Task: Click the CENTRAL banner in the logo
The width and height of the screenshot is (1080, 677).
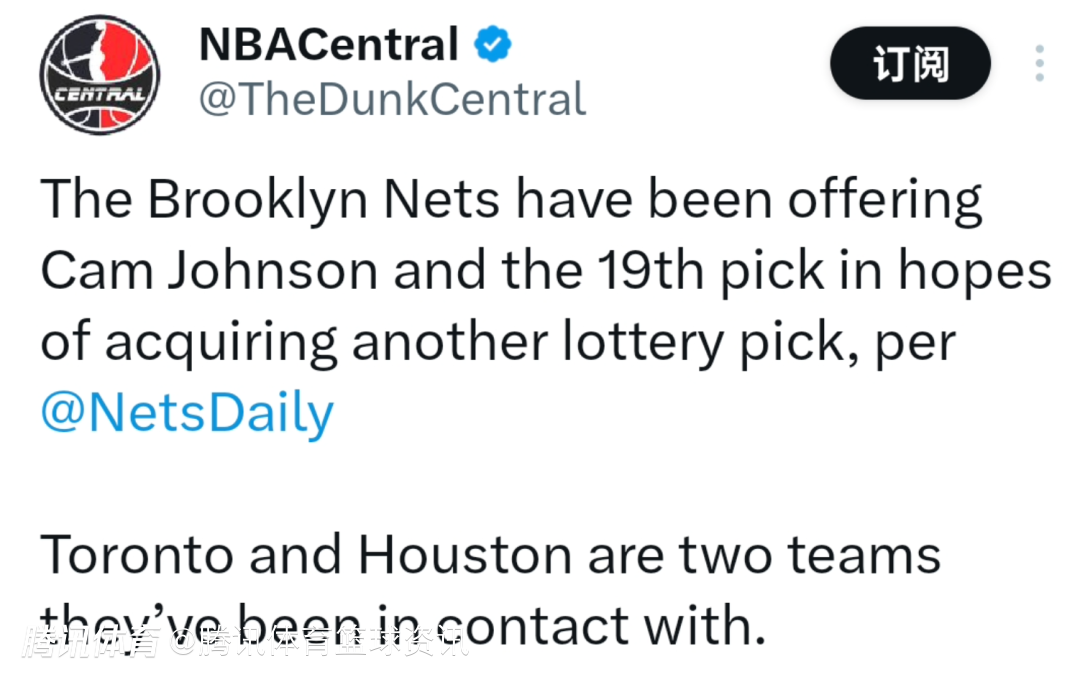Action: coord(101,95)
